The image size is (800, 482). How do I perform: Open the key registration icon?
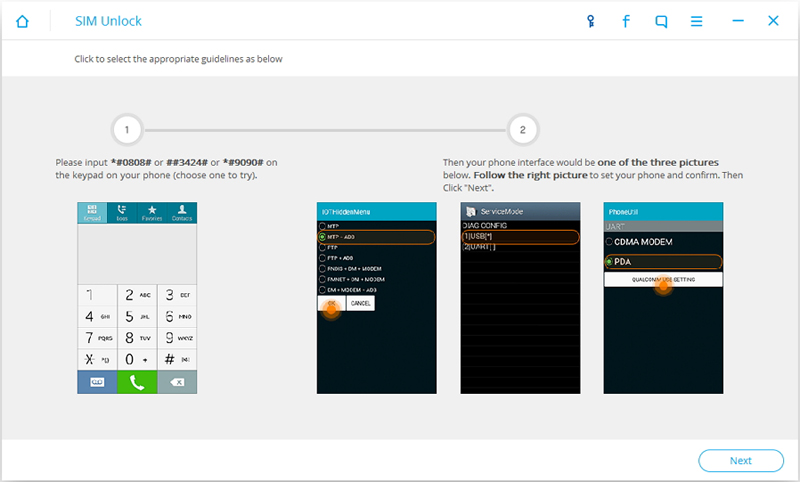[590, 21]
